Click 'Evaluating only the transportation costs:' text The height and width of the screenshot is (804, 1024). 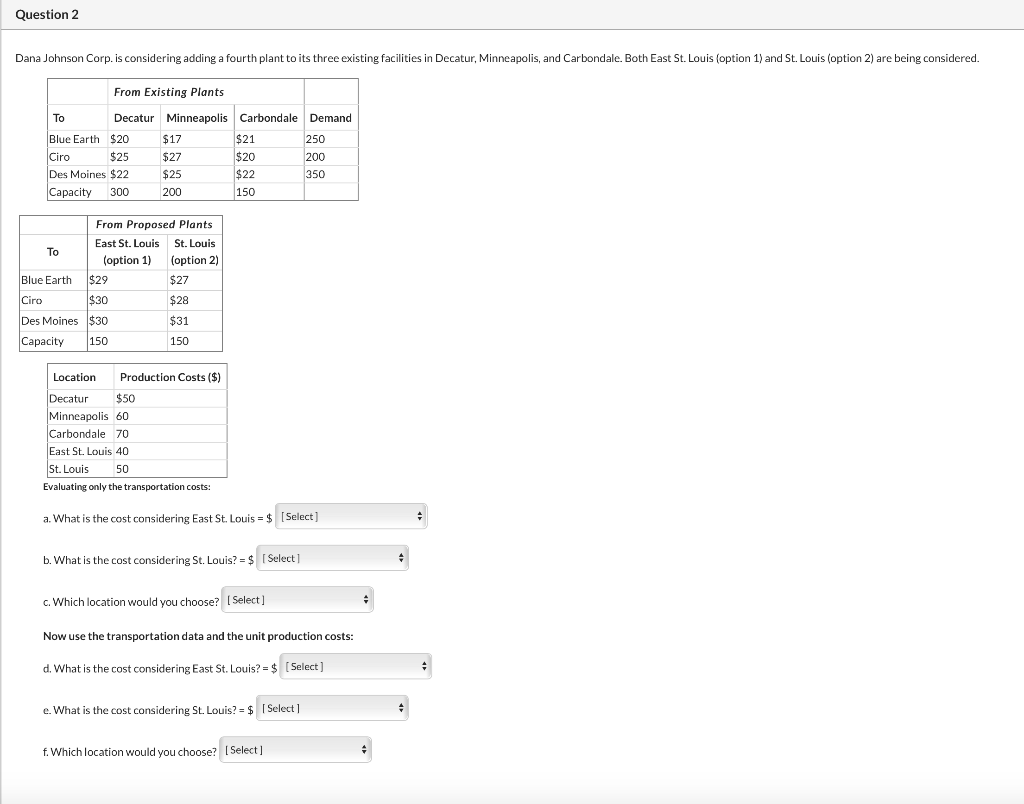[x=127, y=487]
